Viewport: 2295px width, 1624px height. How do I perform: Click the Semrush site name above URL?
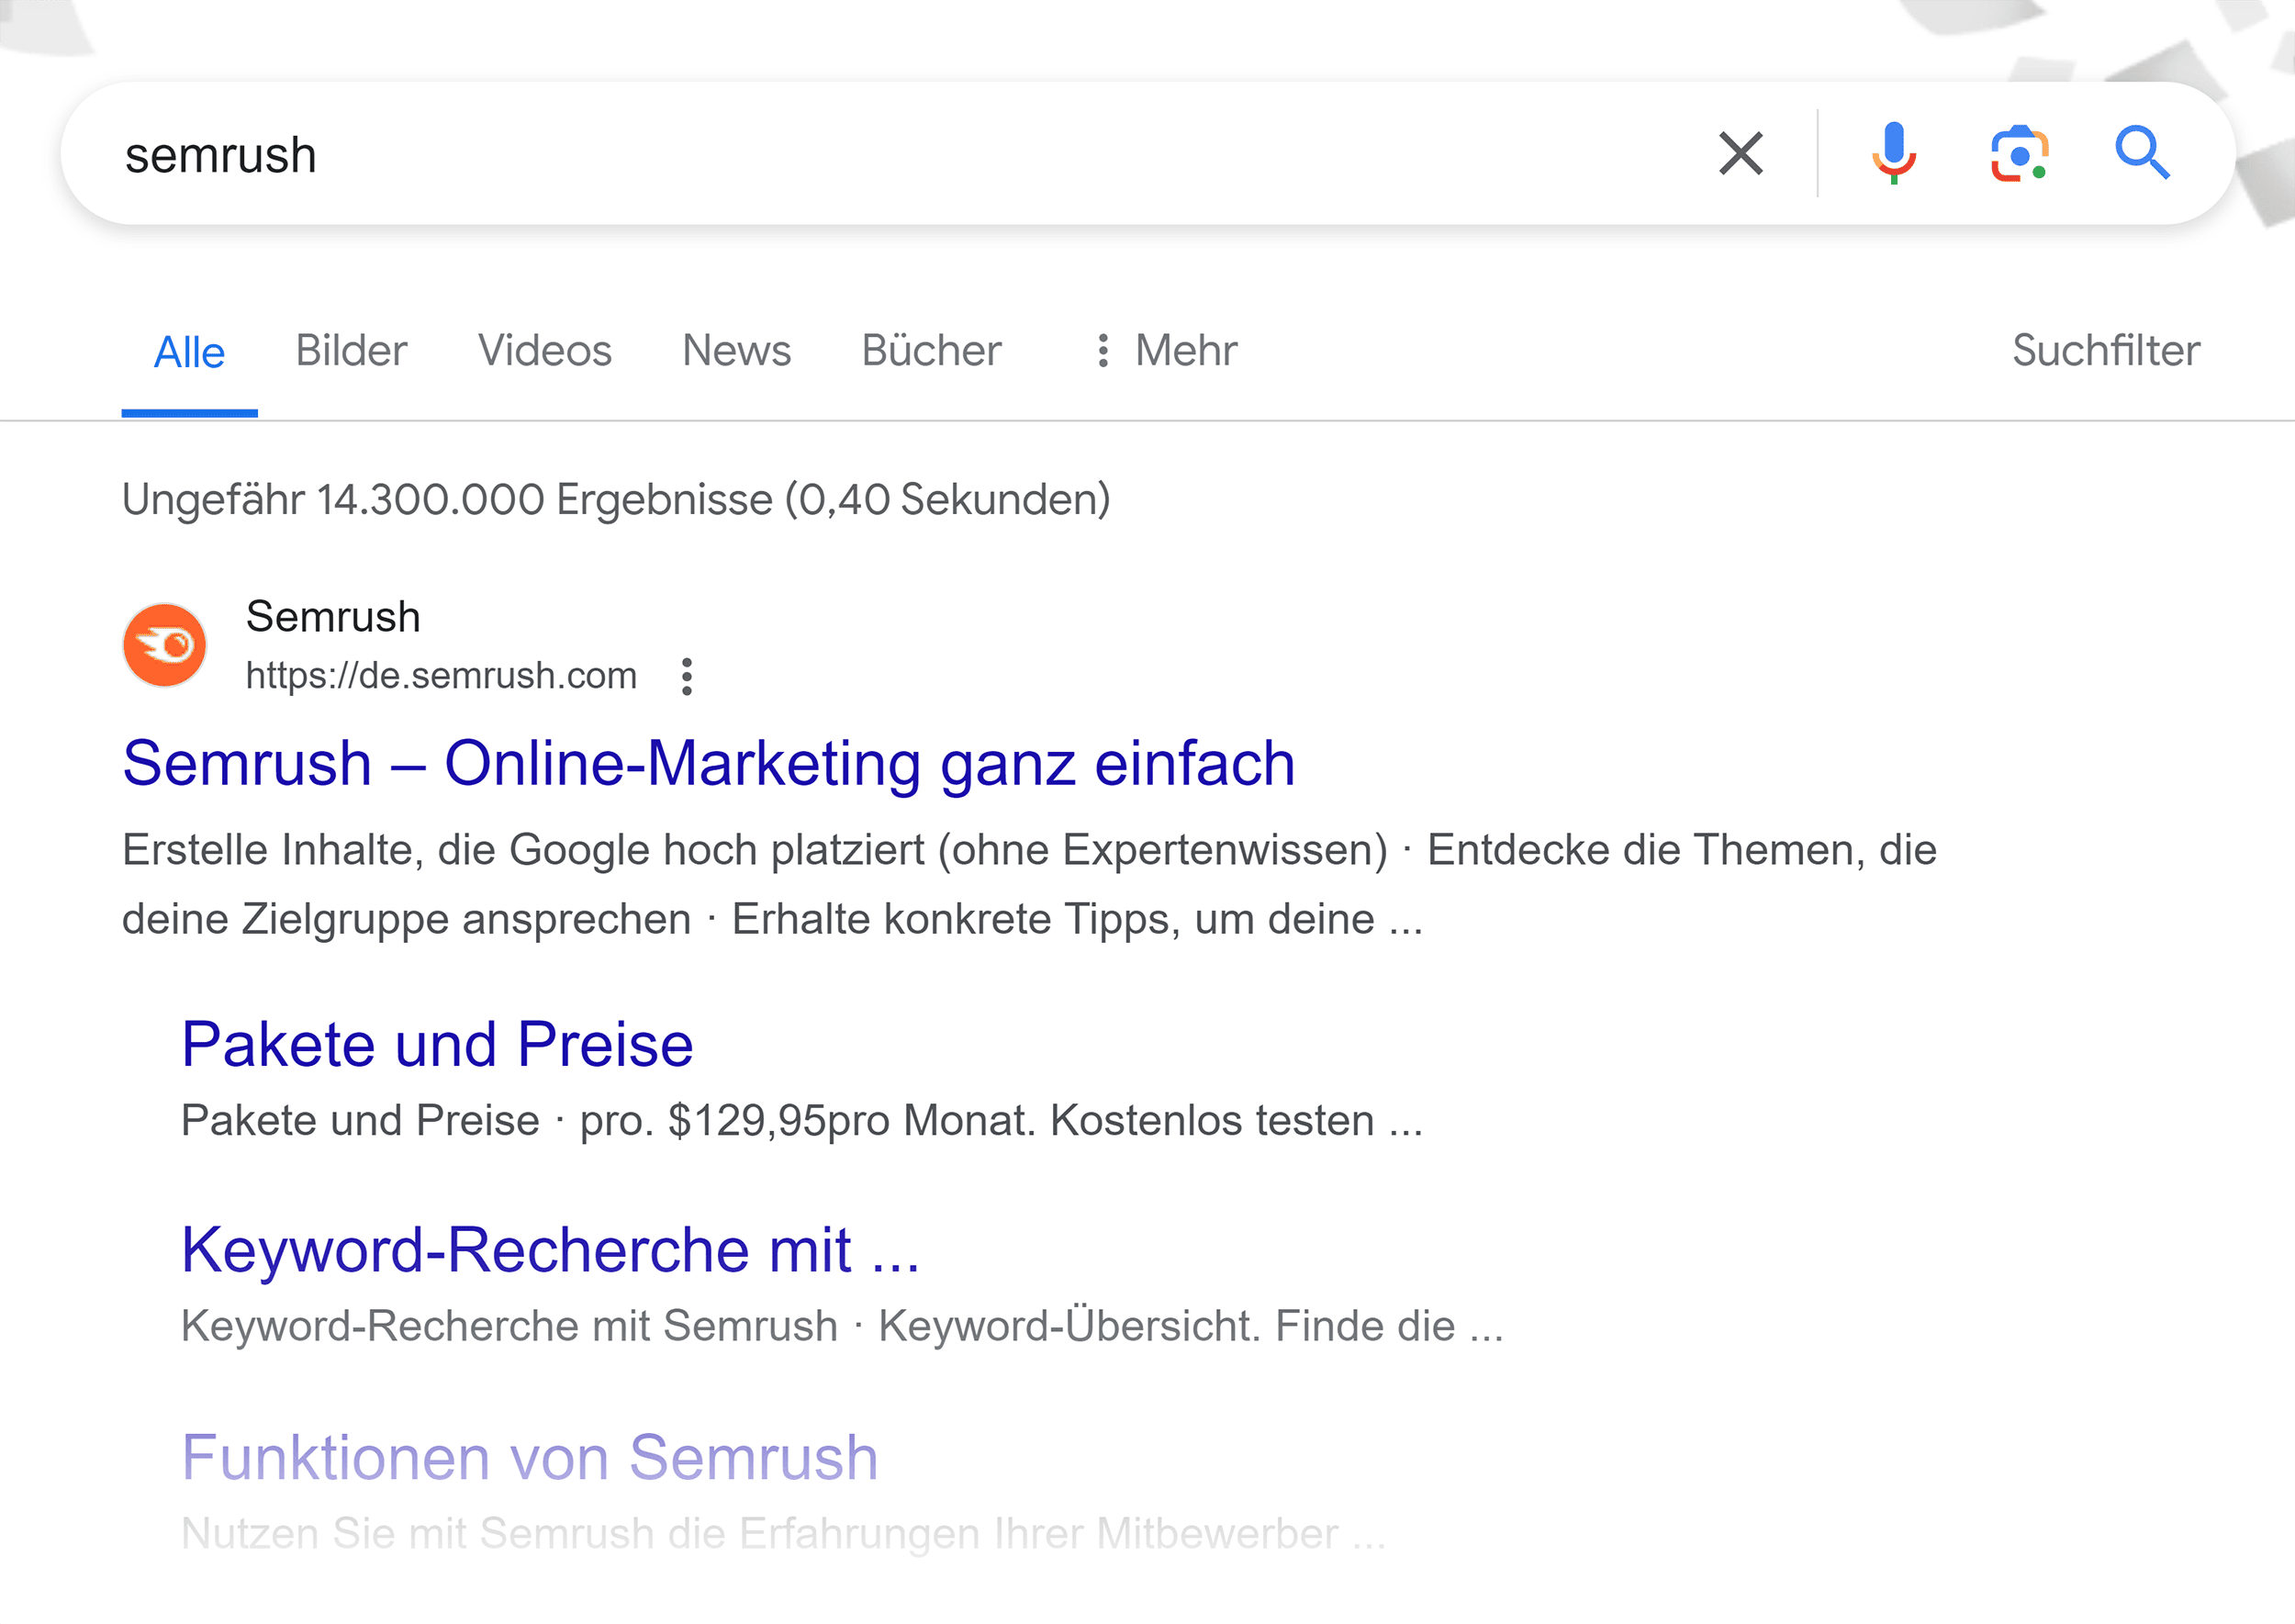coord(333,617)
